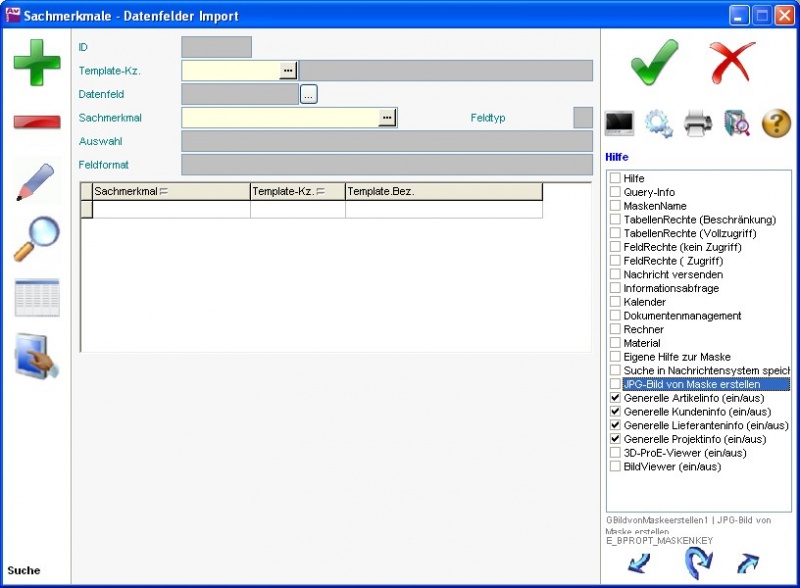
Task: Click into the Sachmerkmal input field
Action: coord(280,118)
